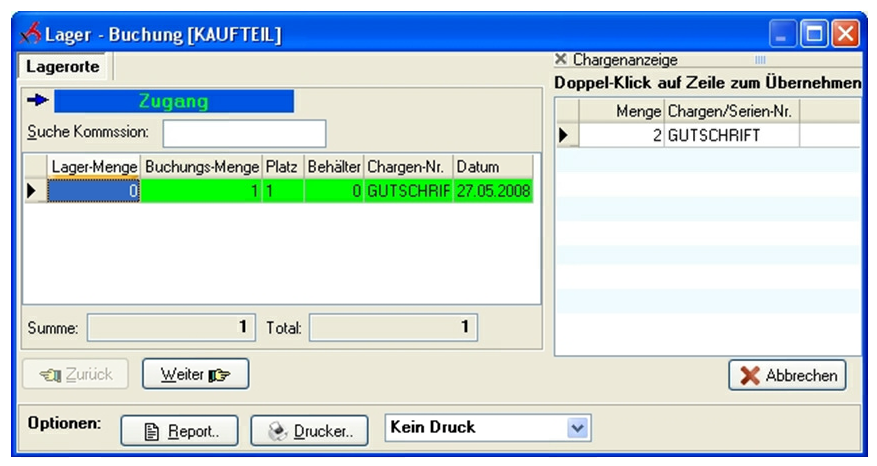Click the Buchungs-Menge column header

point(201,166)
